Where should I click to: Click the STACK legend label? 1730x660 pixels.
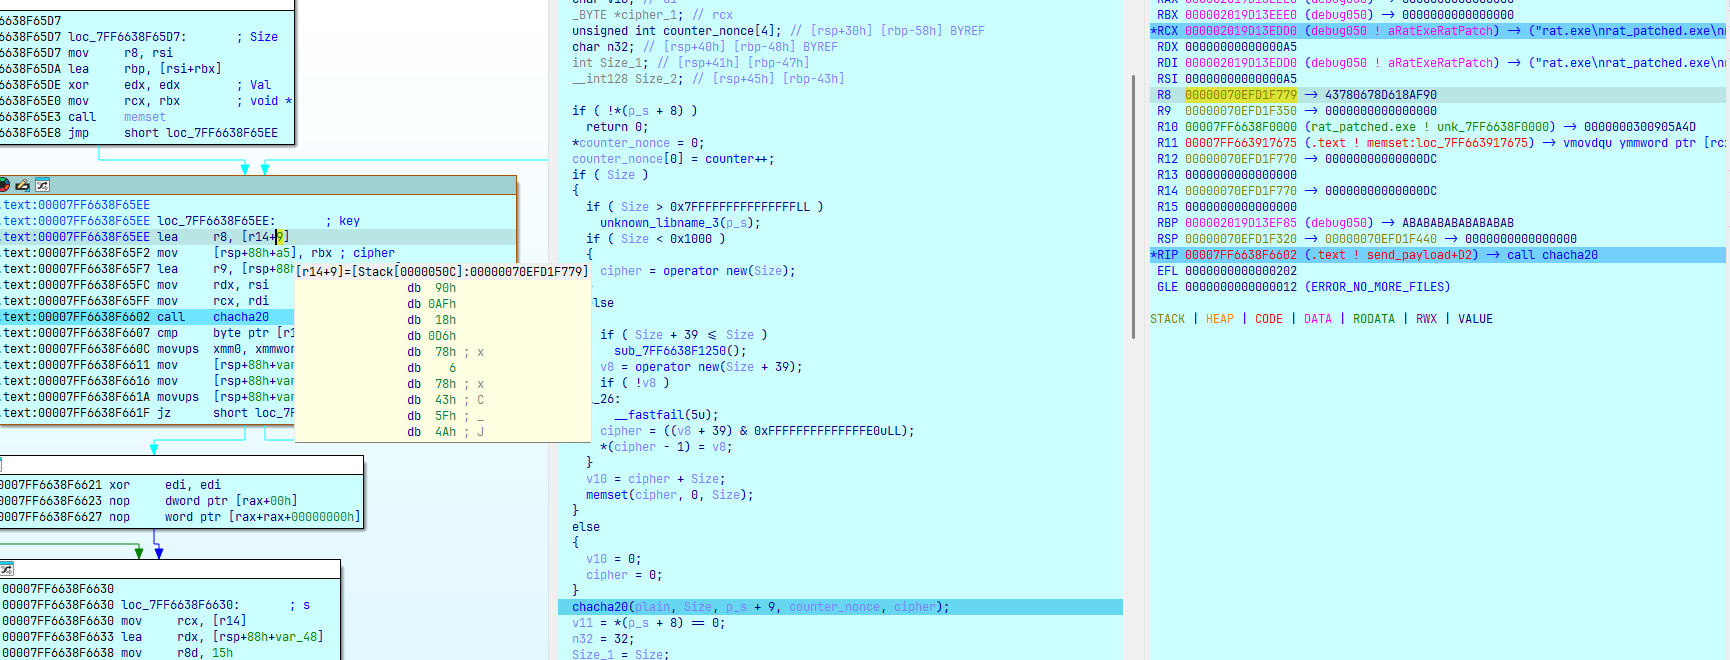[1167, 319]
